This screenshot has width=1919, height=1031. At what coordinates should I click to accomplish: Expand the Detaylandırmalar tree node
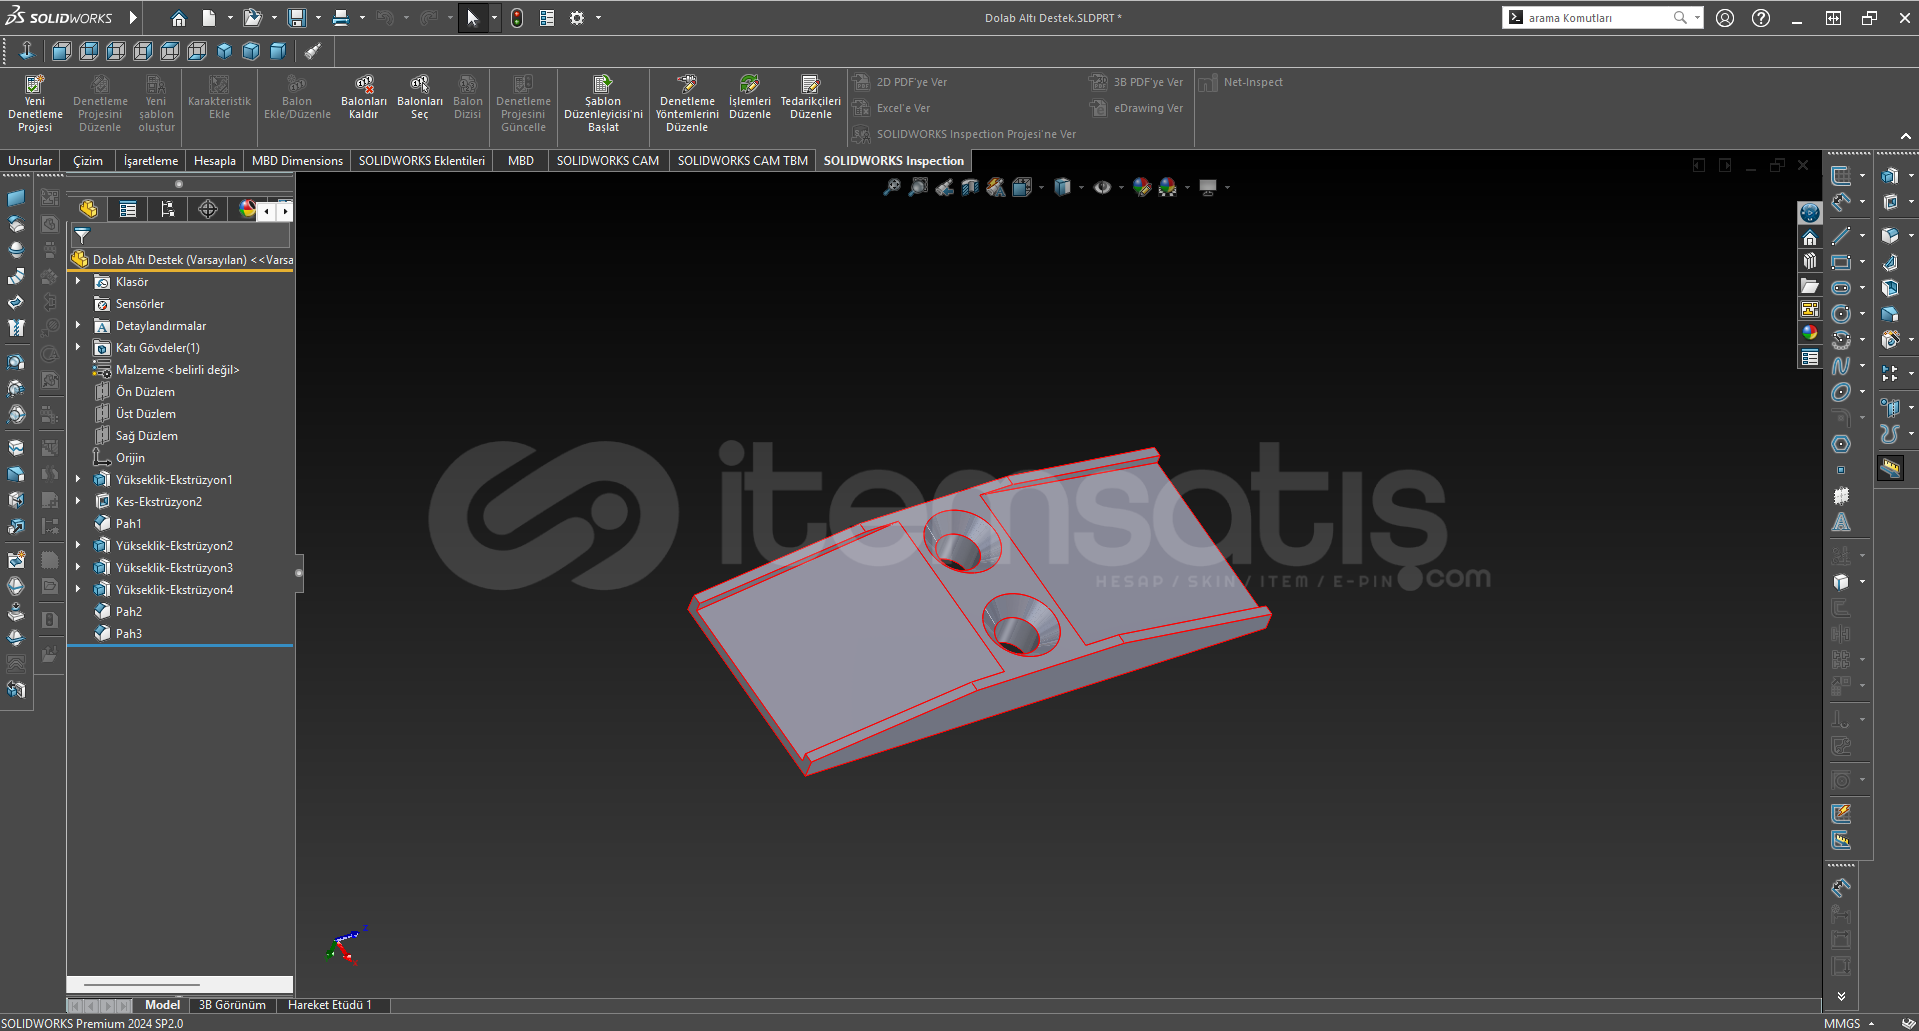[78, 326]
